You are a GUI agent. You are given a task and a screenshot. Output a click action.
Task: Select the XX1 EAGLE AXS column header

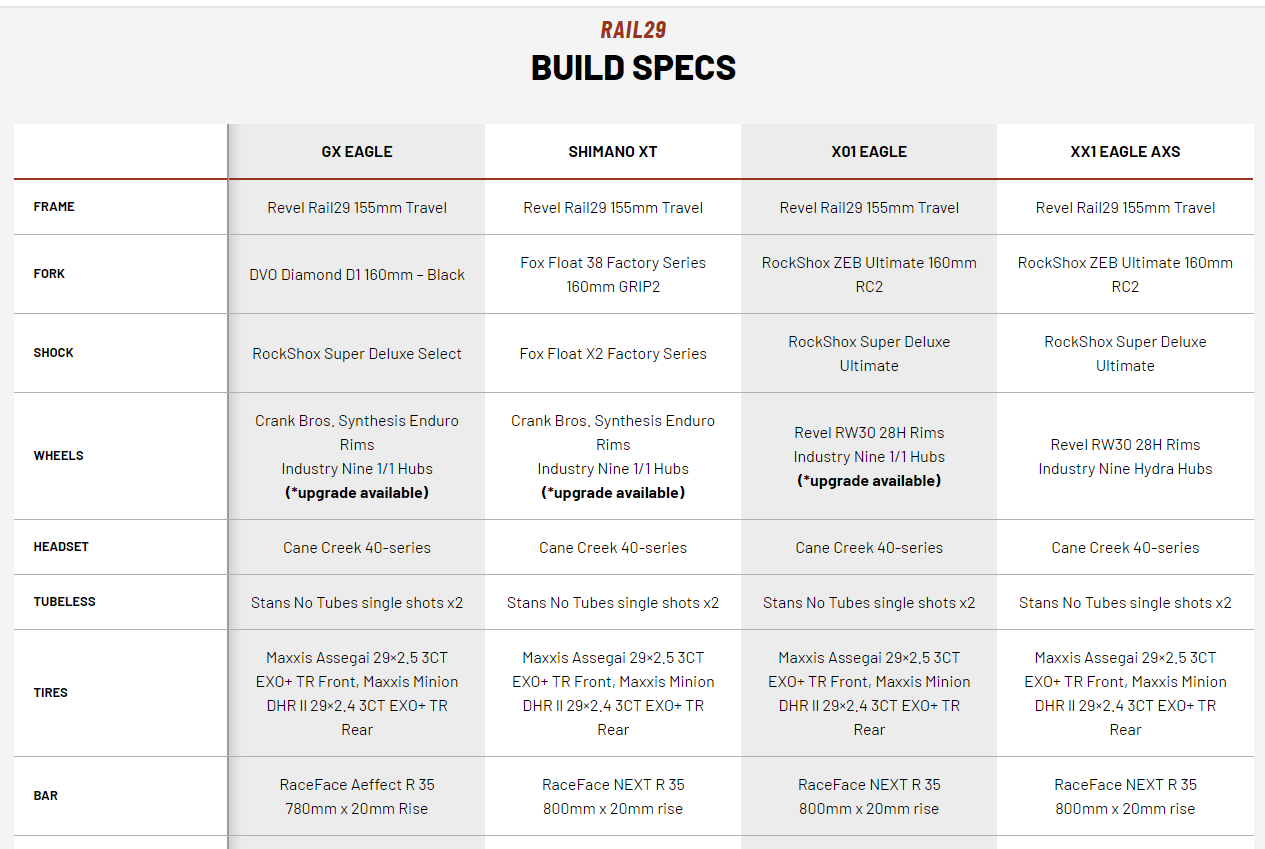(x=1125, y=152)
